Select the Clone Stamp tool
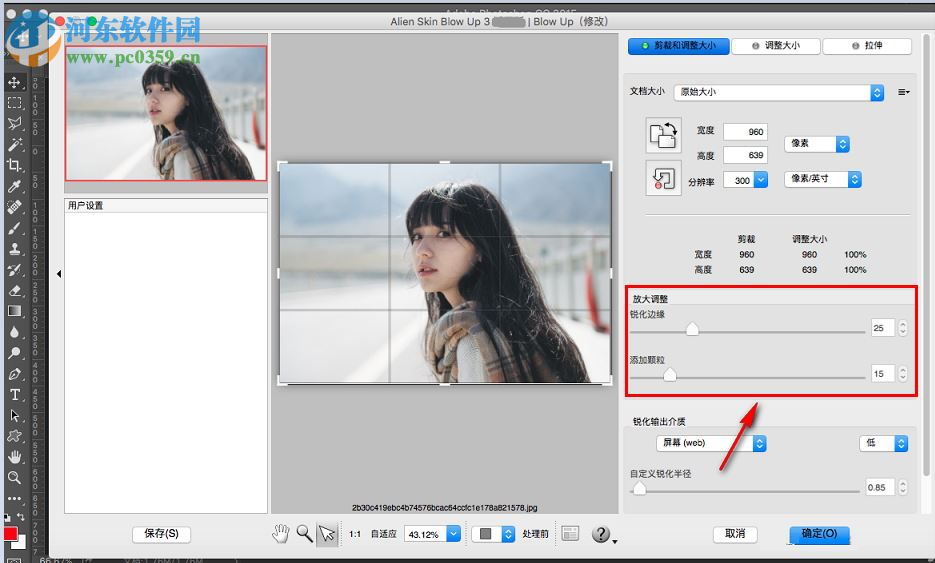The height and width of the screenshot is (563, 935). [x=14, y=249]
